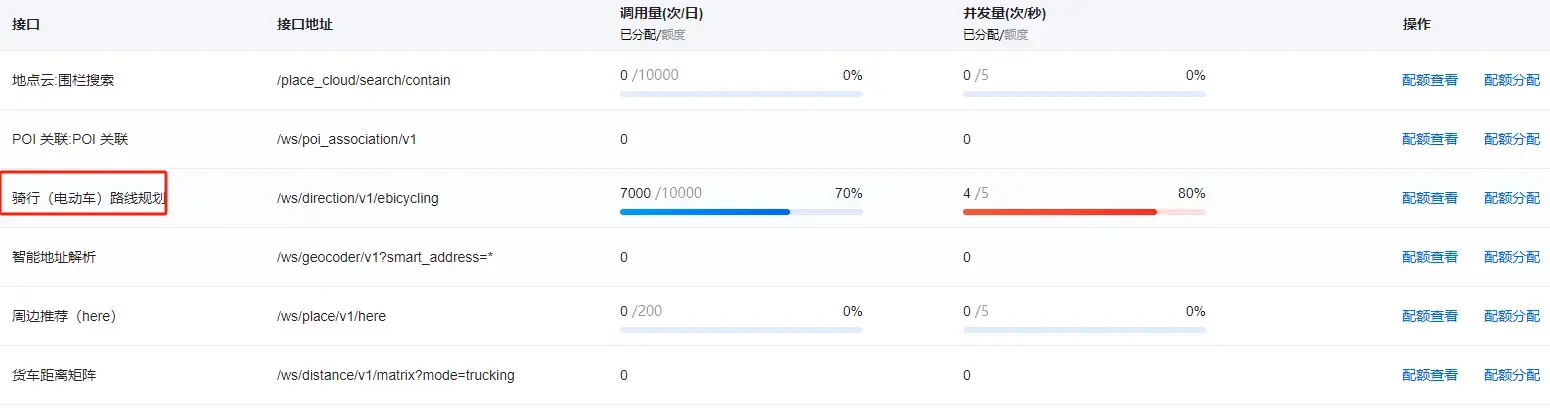Open 配额查看 for 周边推荐（here） row
1550x415 pixels.
click(x=1429, y=316)
